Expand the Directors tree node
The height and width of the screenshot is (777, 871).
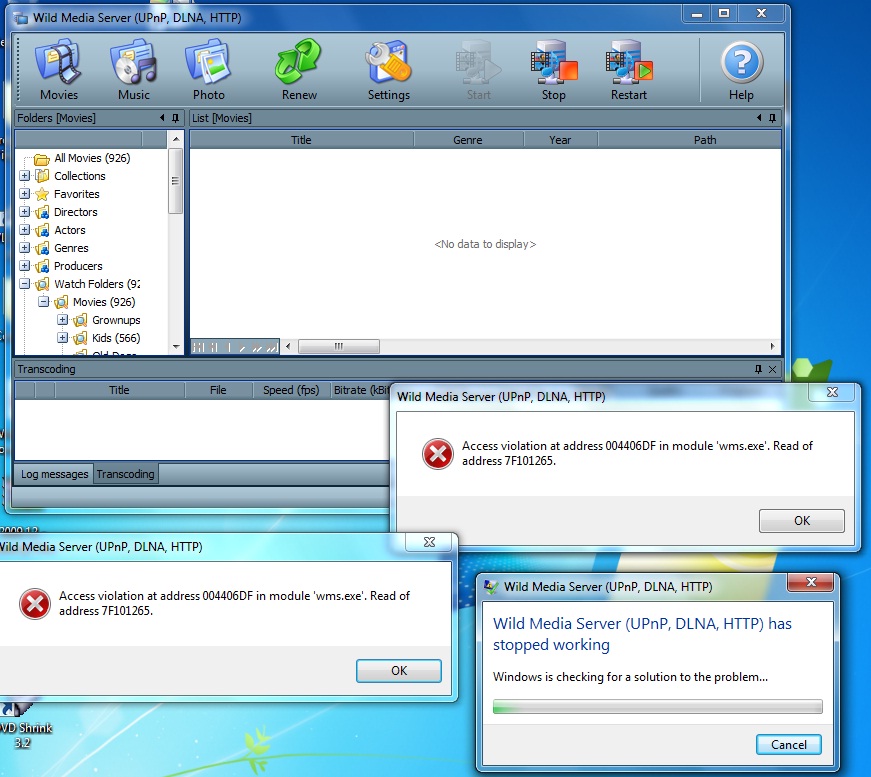pos(24,212)
